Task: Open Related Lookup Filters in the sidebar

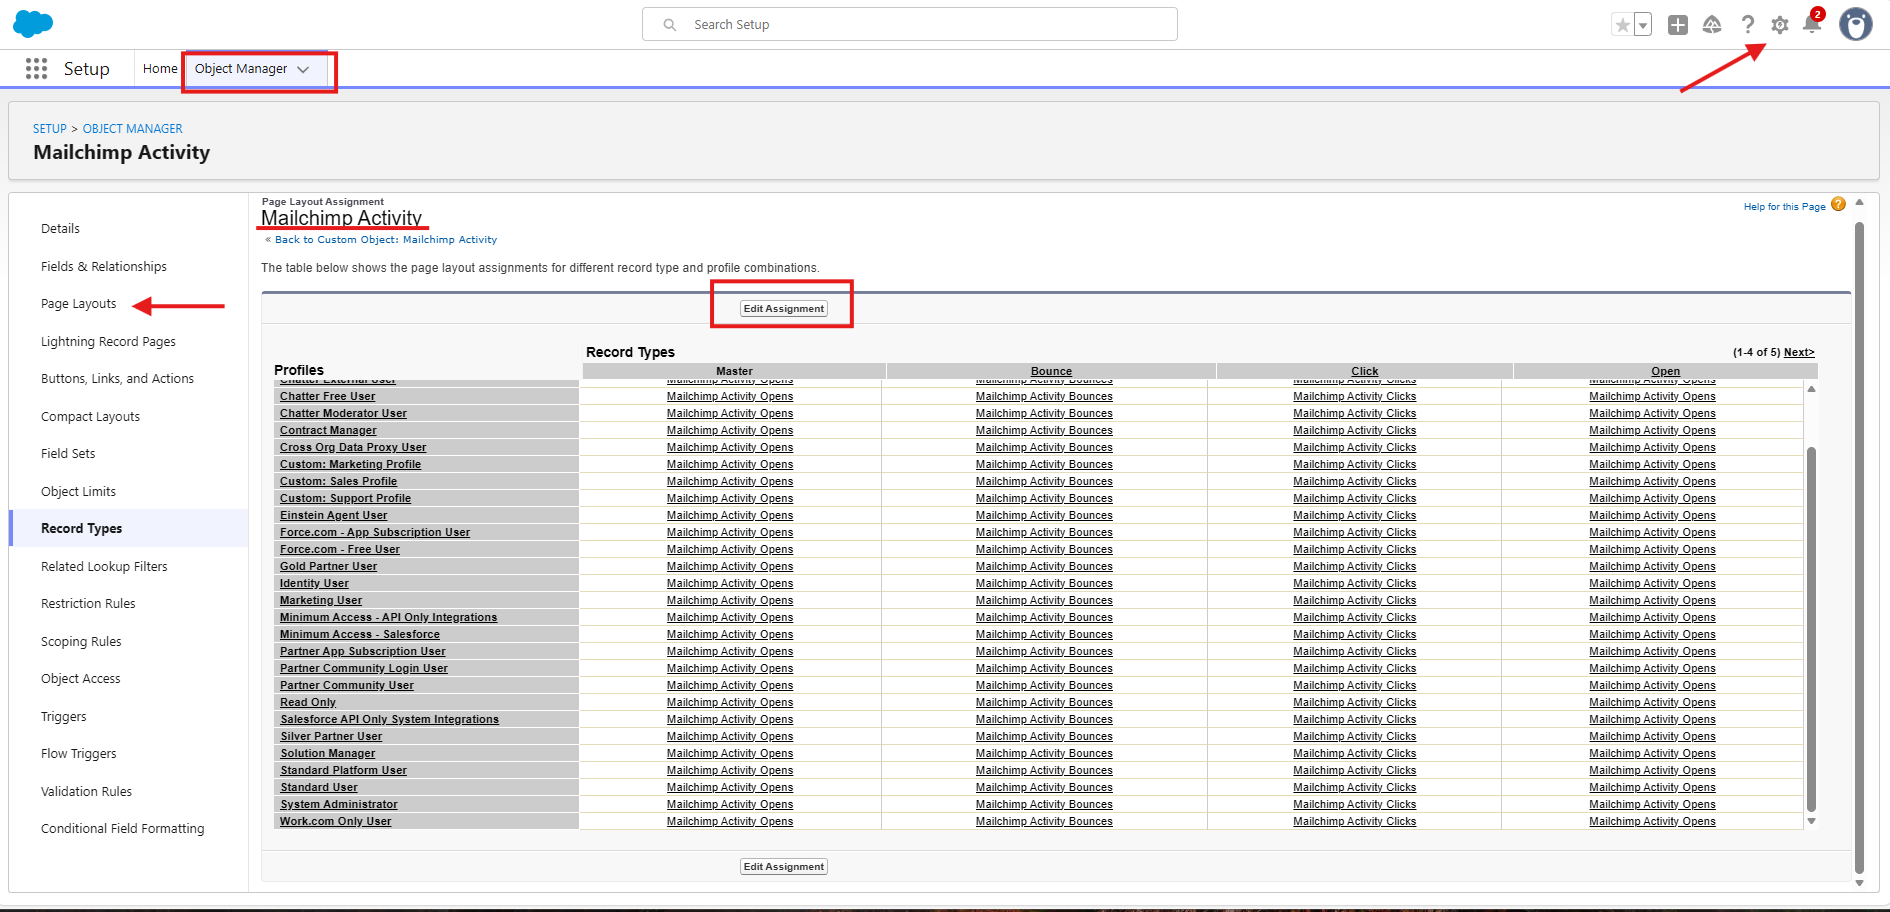Action: 104,567
